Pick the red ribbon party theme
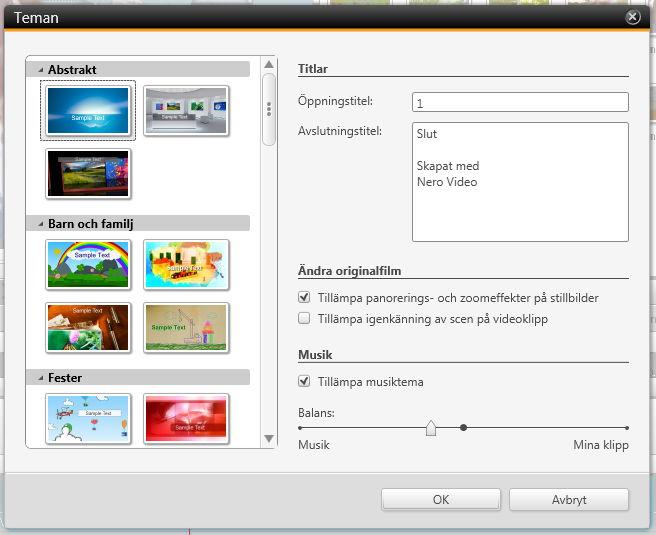 click(x=186, y=418)
